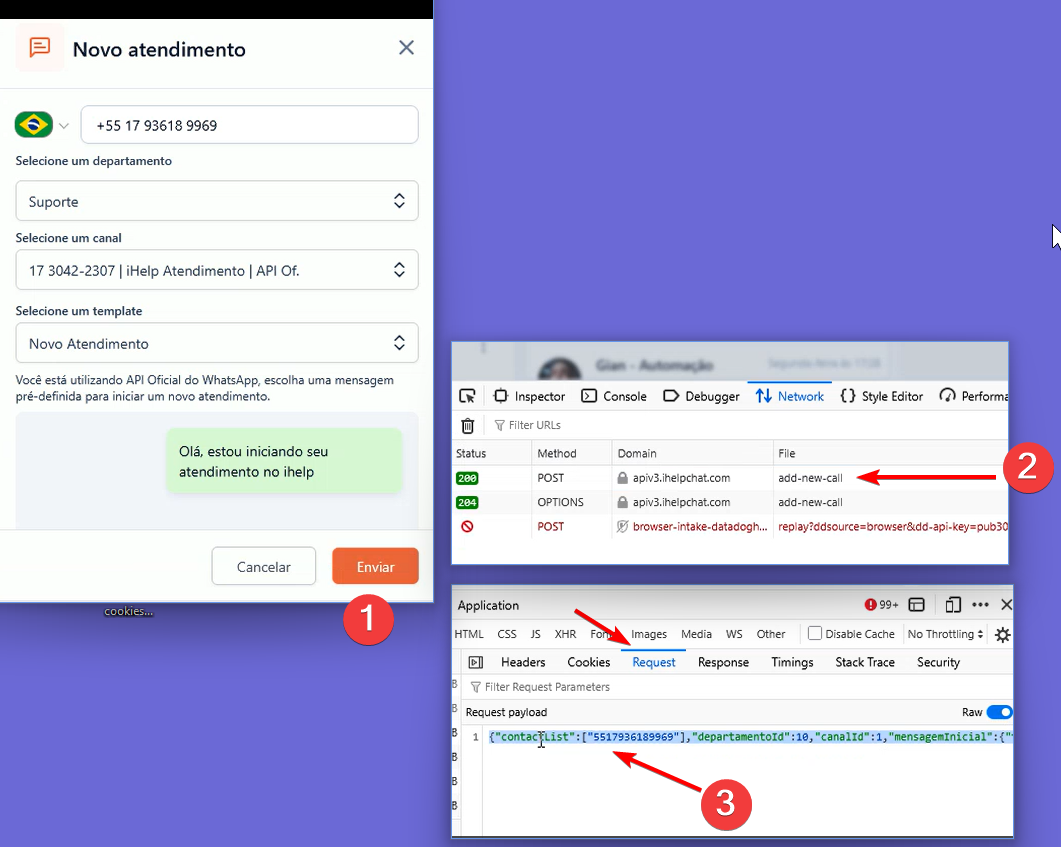
Task: Open the devtools three-dot menu
Action: coord(980,605)
